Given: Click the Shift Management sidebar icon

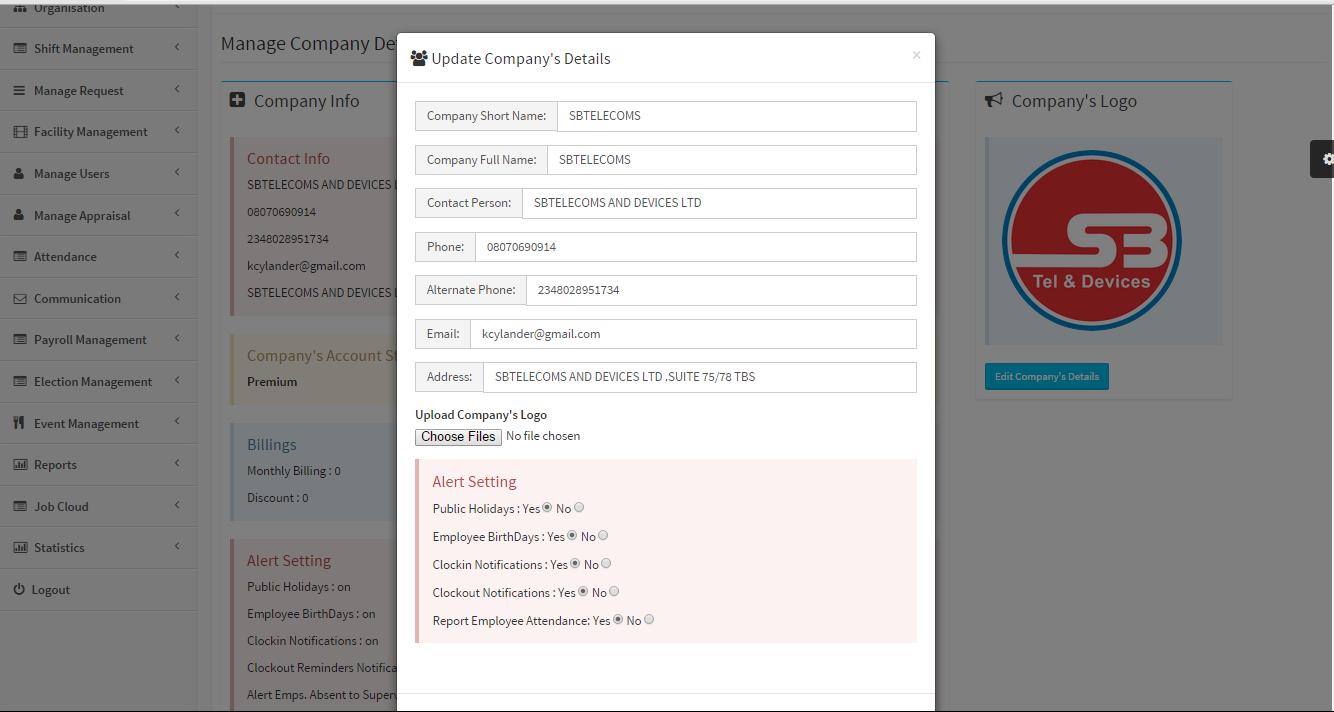Looking at the screenshot, I should [x=20, y=49].
